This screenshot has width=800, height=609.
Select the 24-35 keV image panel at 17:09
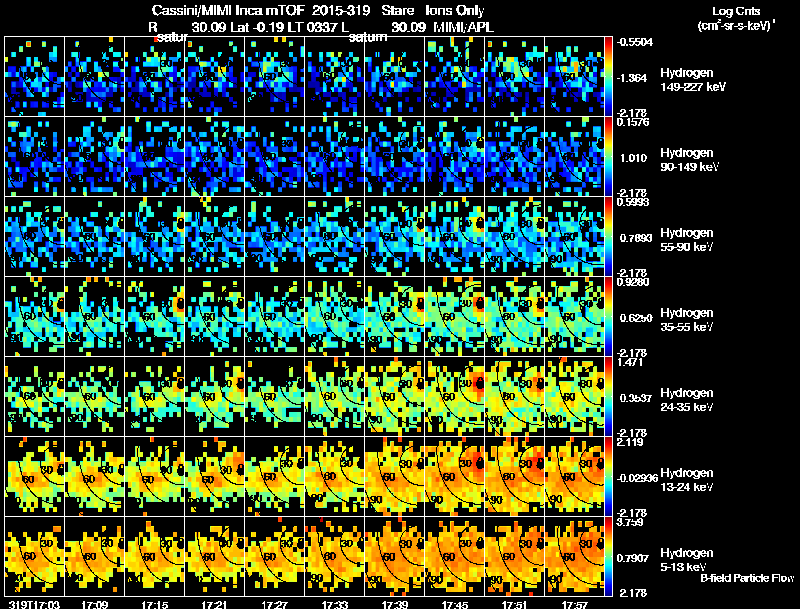click(94, 397)
